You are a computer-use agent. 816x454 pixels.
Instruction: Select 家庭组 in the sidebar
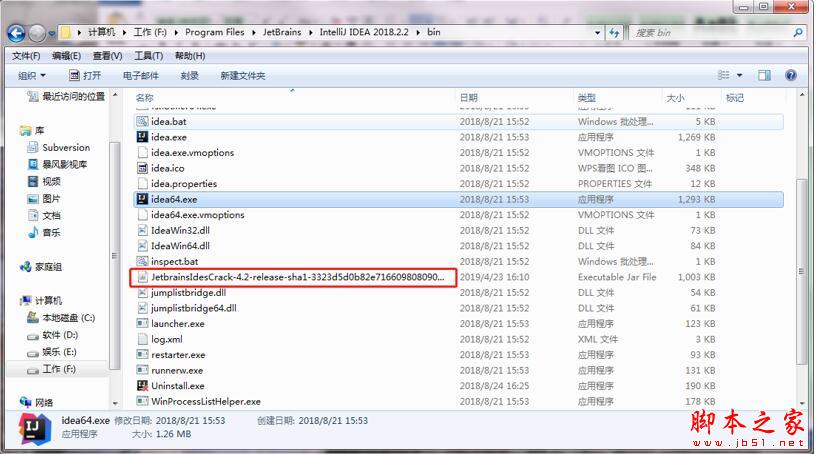[x=41, y=267]
